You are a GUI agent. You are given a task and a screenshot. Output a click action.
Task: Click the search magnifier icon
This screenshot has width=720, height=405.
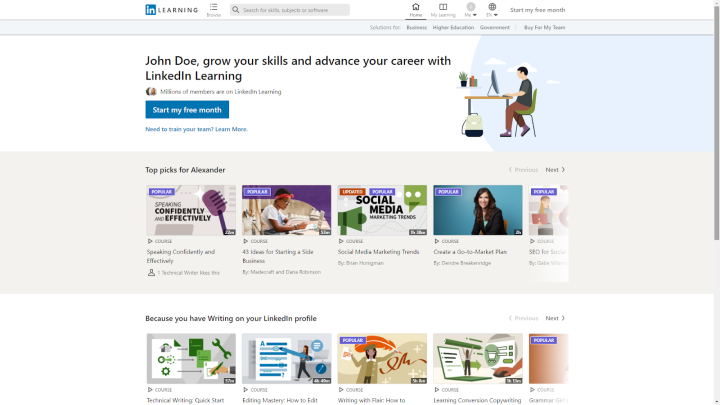(x=236, y=10)
